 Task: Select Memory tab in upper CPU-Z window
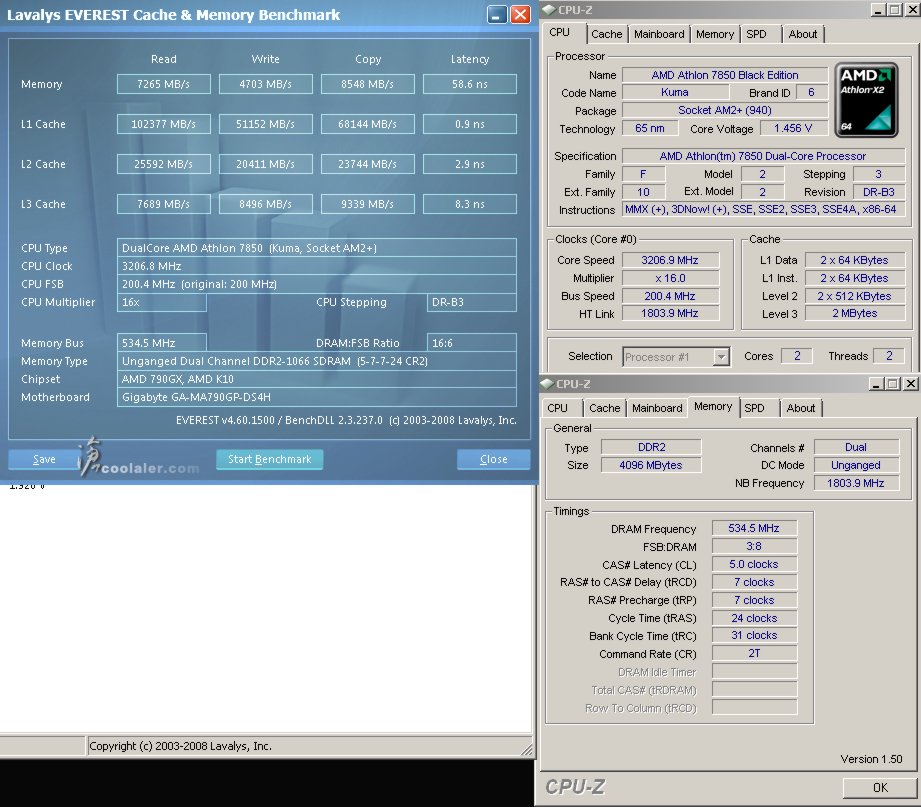tap(715, 34)
